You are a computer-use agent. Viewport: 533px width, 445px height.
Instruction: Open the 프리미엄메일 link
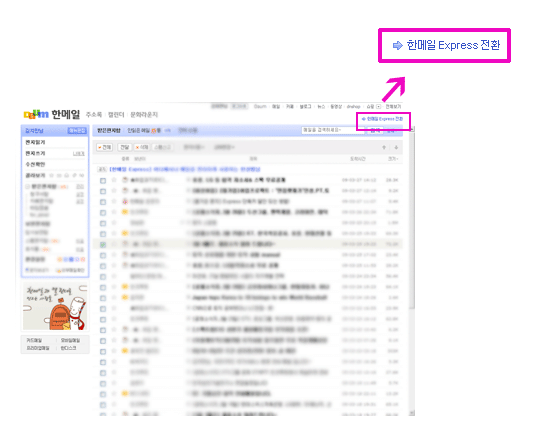coord(38,348)
